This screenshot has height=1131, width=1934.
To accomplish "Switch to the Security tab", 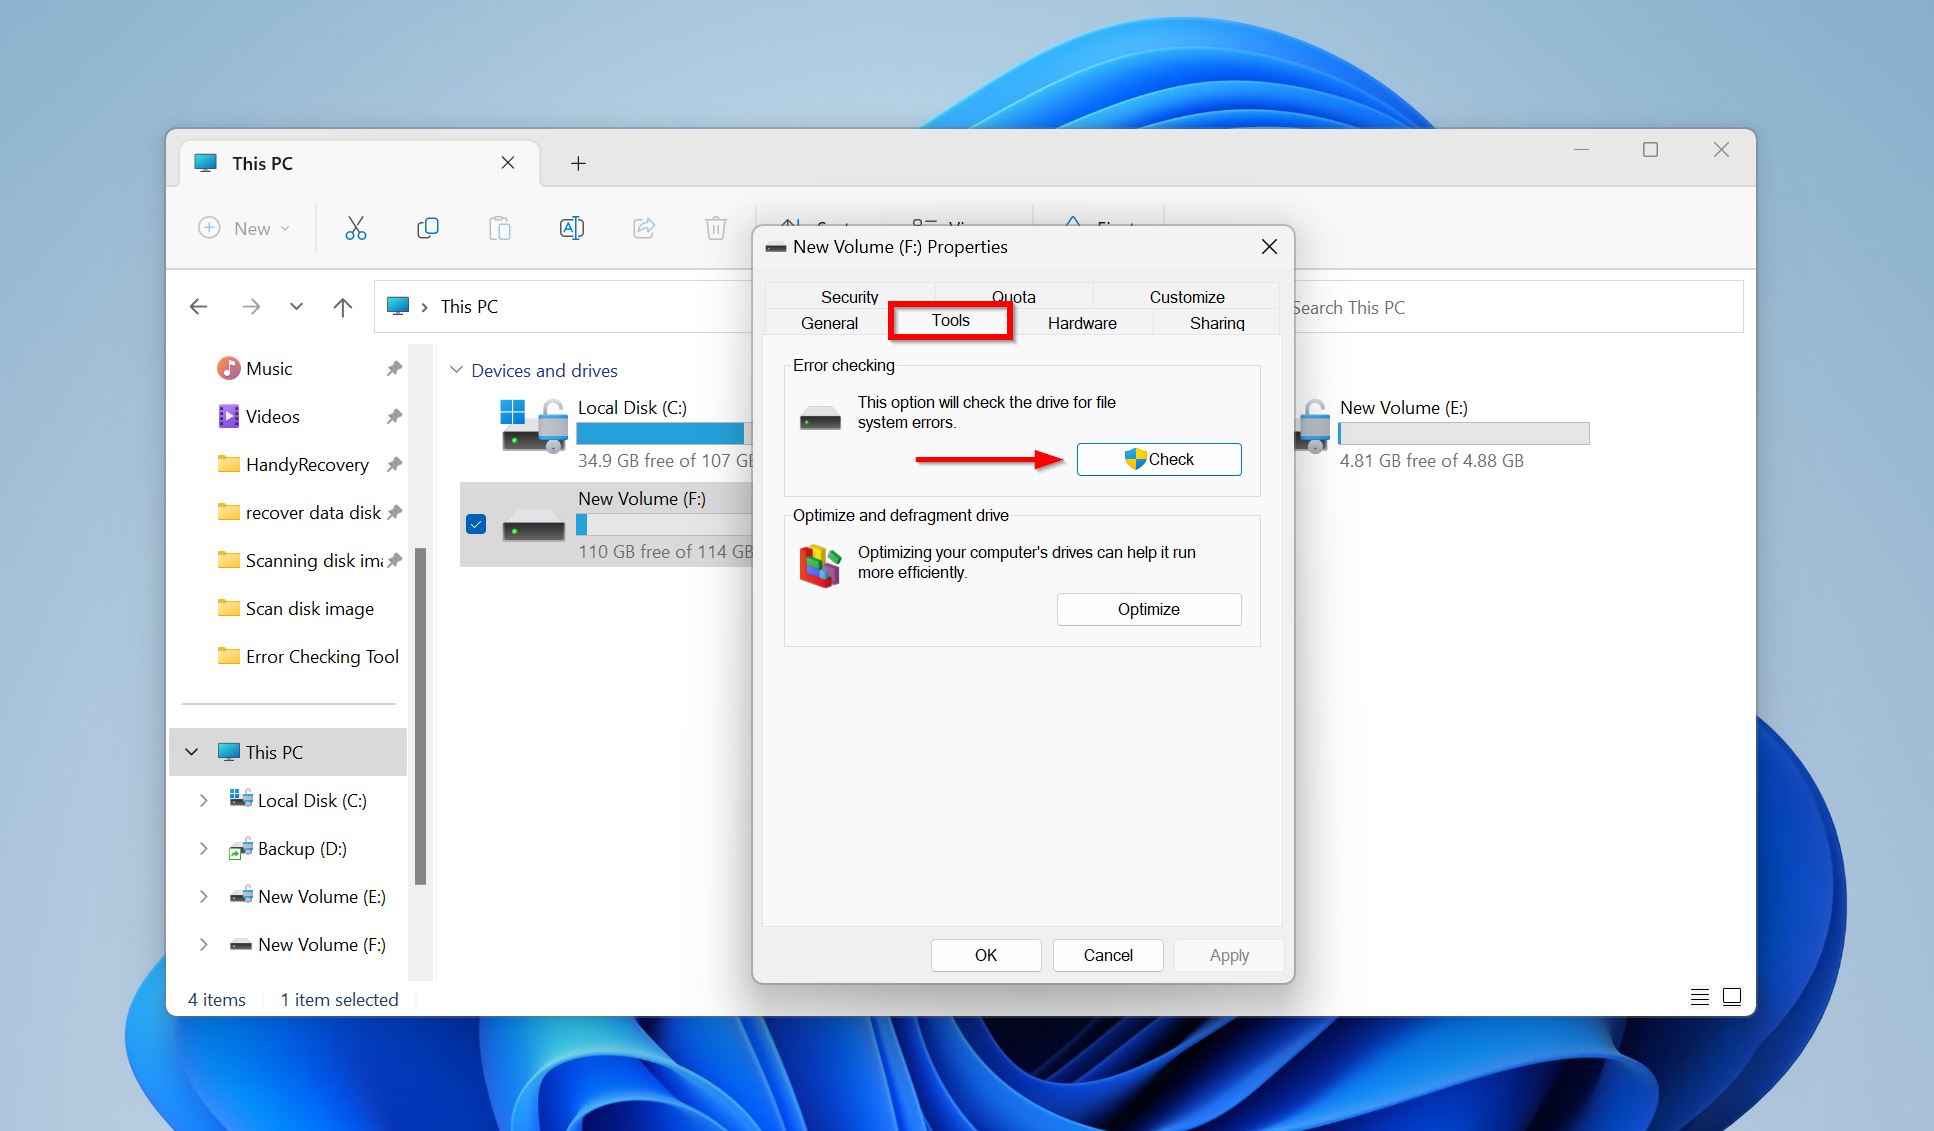I will click(849, 297).
